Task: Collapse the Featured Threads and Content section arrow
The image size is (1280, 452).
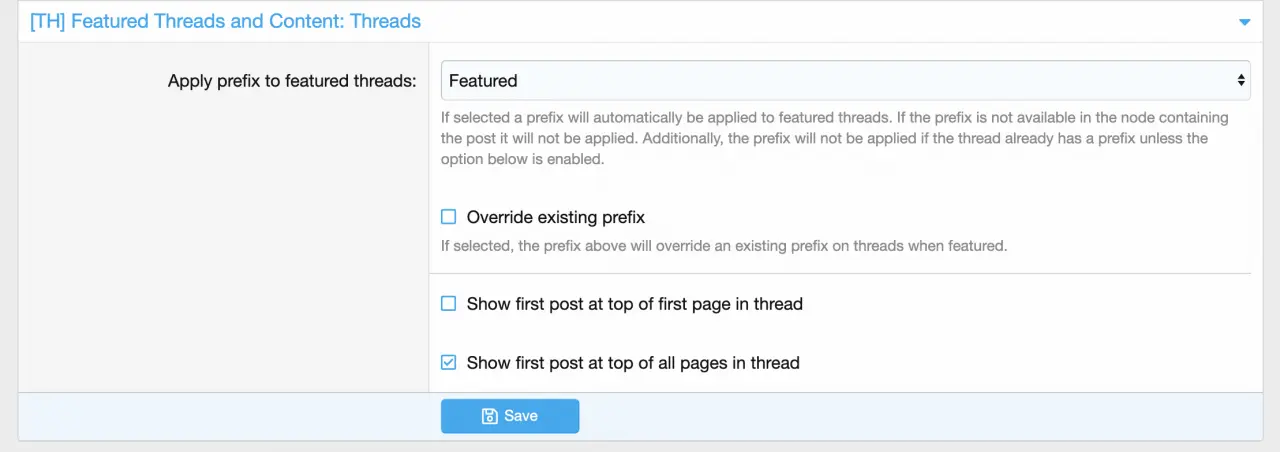Action: pyautogui.click(x=1244, y=22)
